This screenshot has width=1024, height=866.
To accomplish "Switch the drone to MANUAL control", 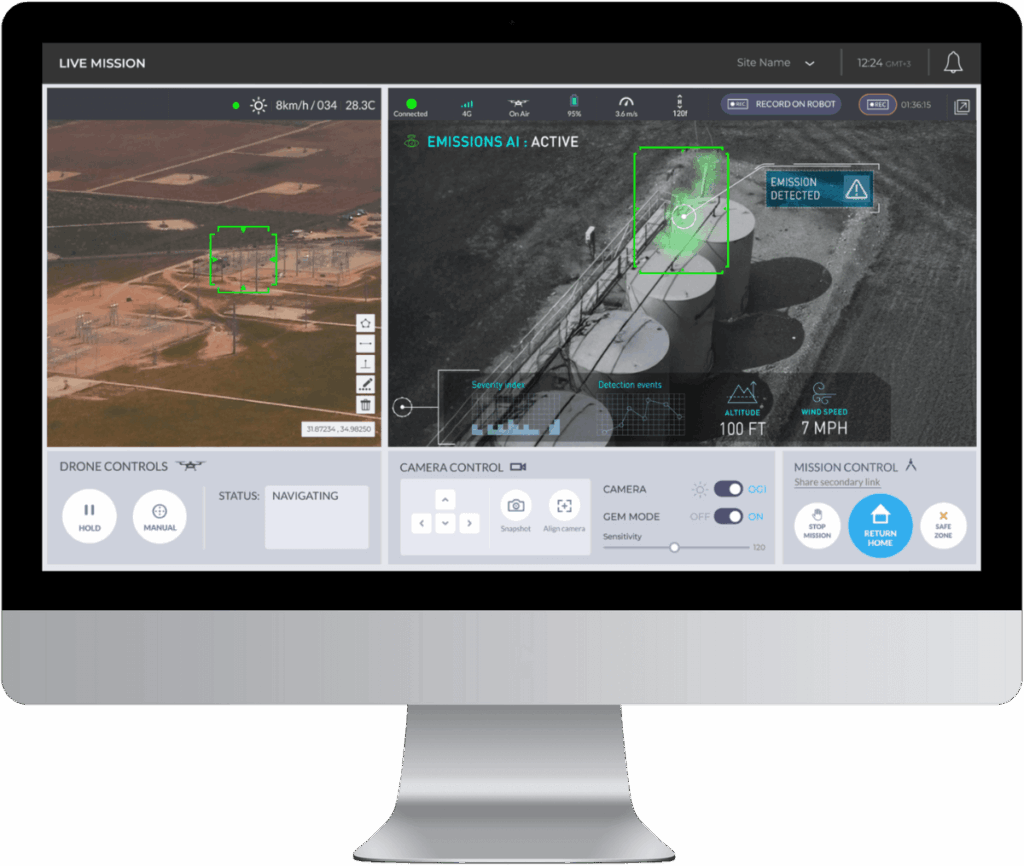I will pyautogui.click(x=160, y=516).
